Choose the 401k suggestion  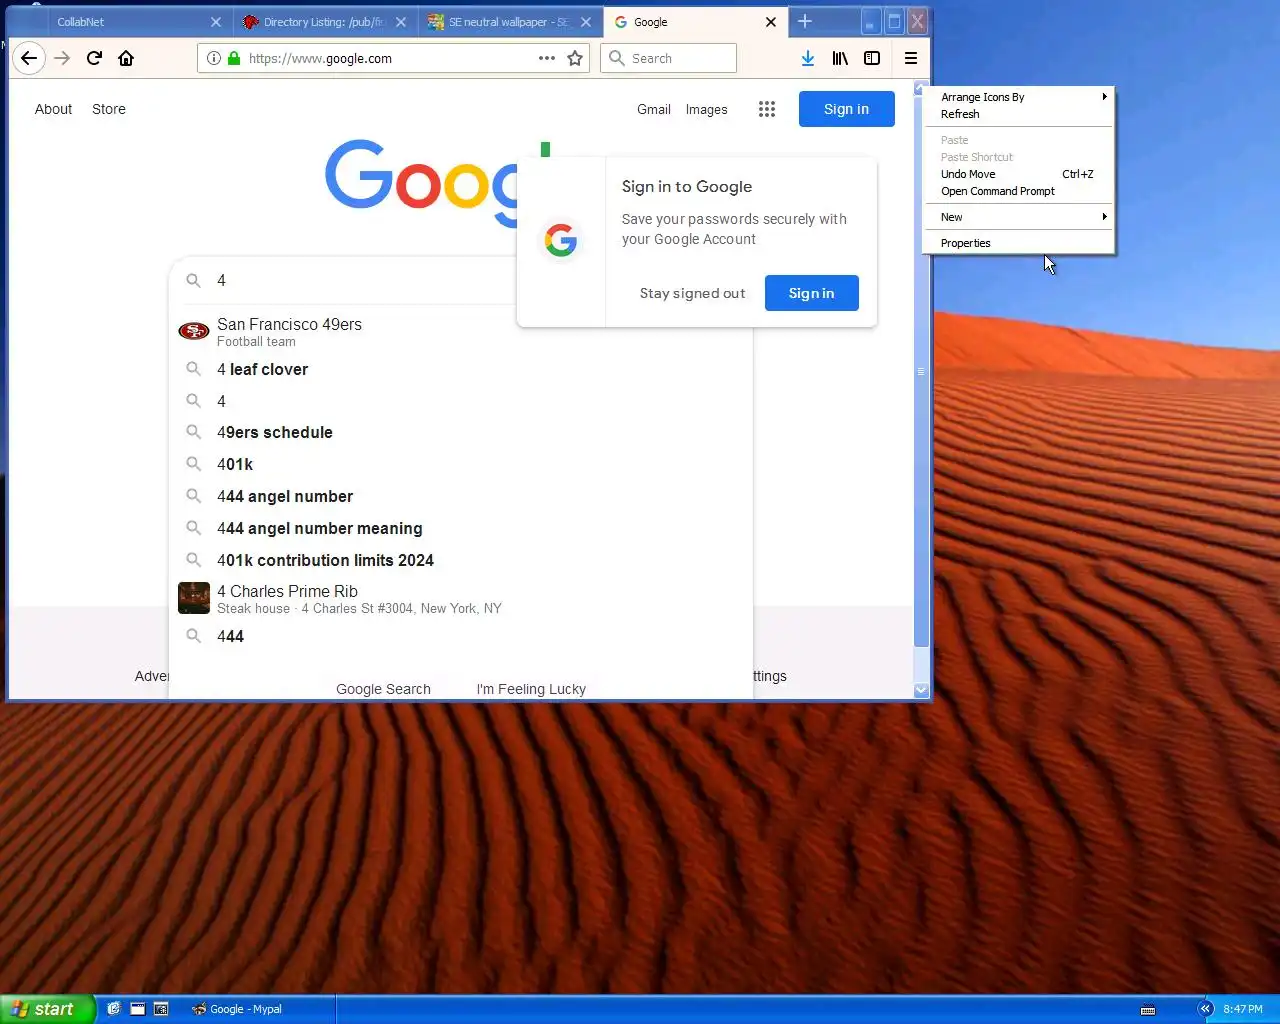tap(461, 464)
